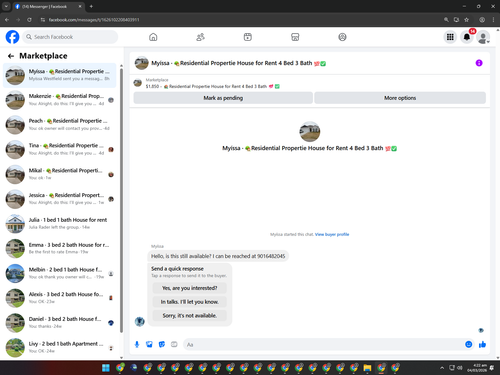Click the browser address bar
This screenshot has width=500, height=375.
240,20
